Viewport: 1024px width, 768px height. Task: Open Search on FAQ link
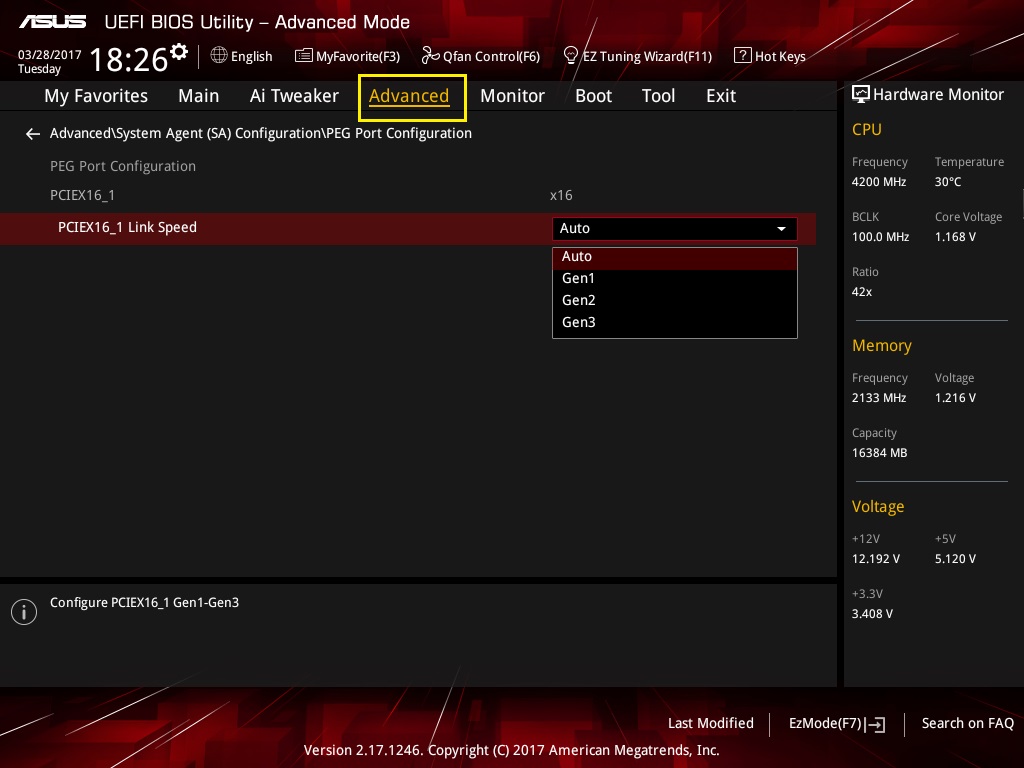coord(967,723)
